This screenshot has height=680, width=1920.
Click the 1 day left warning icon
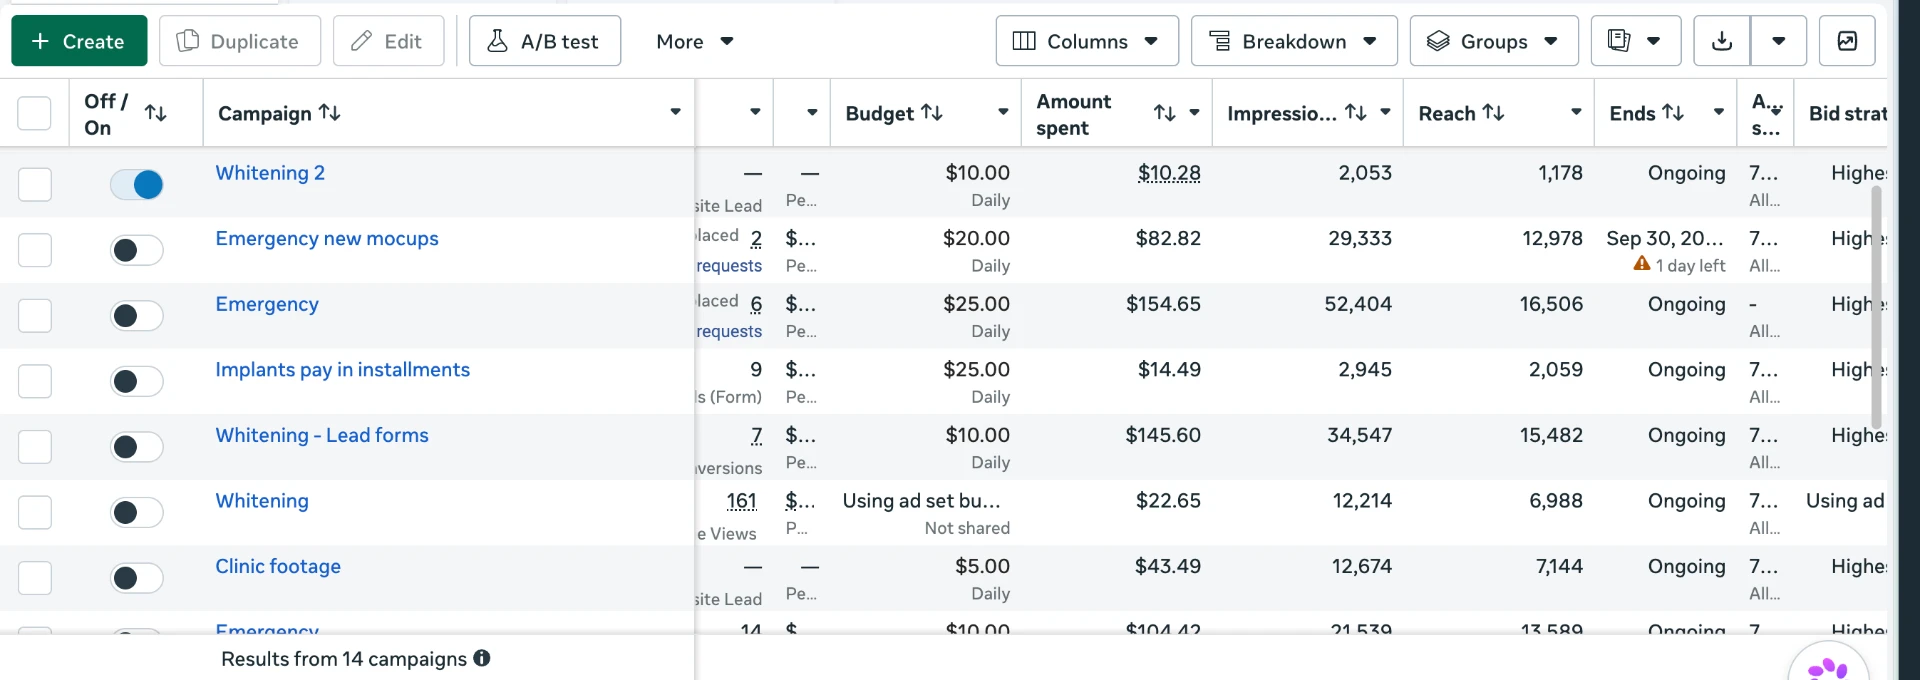click(1641, 264)
